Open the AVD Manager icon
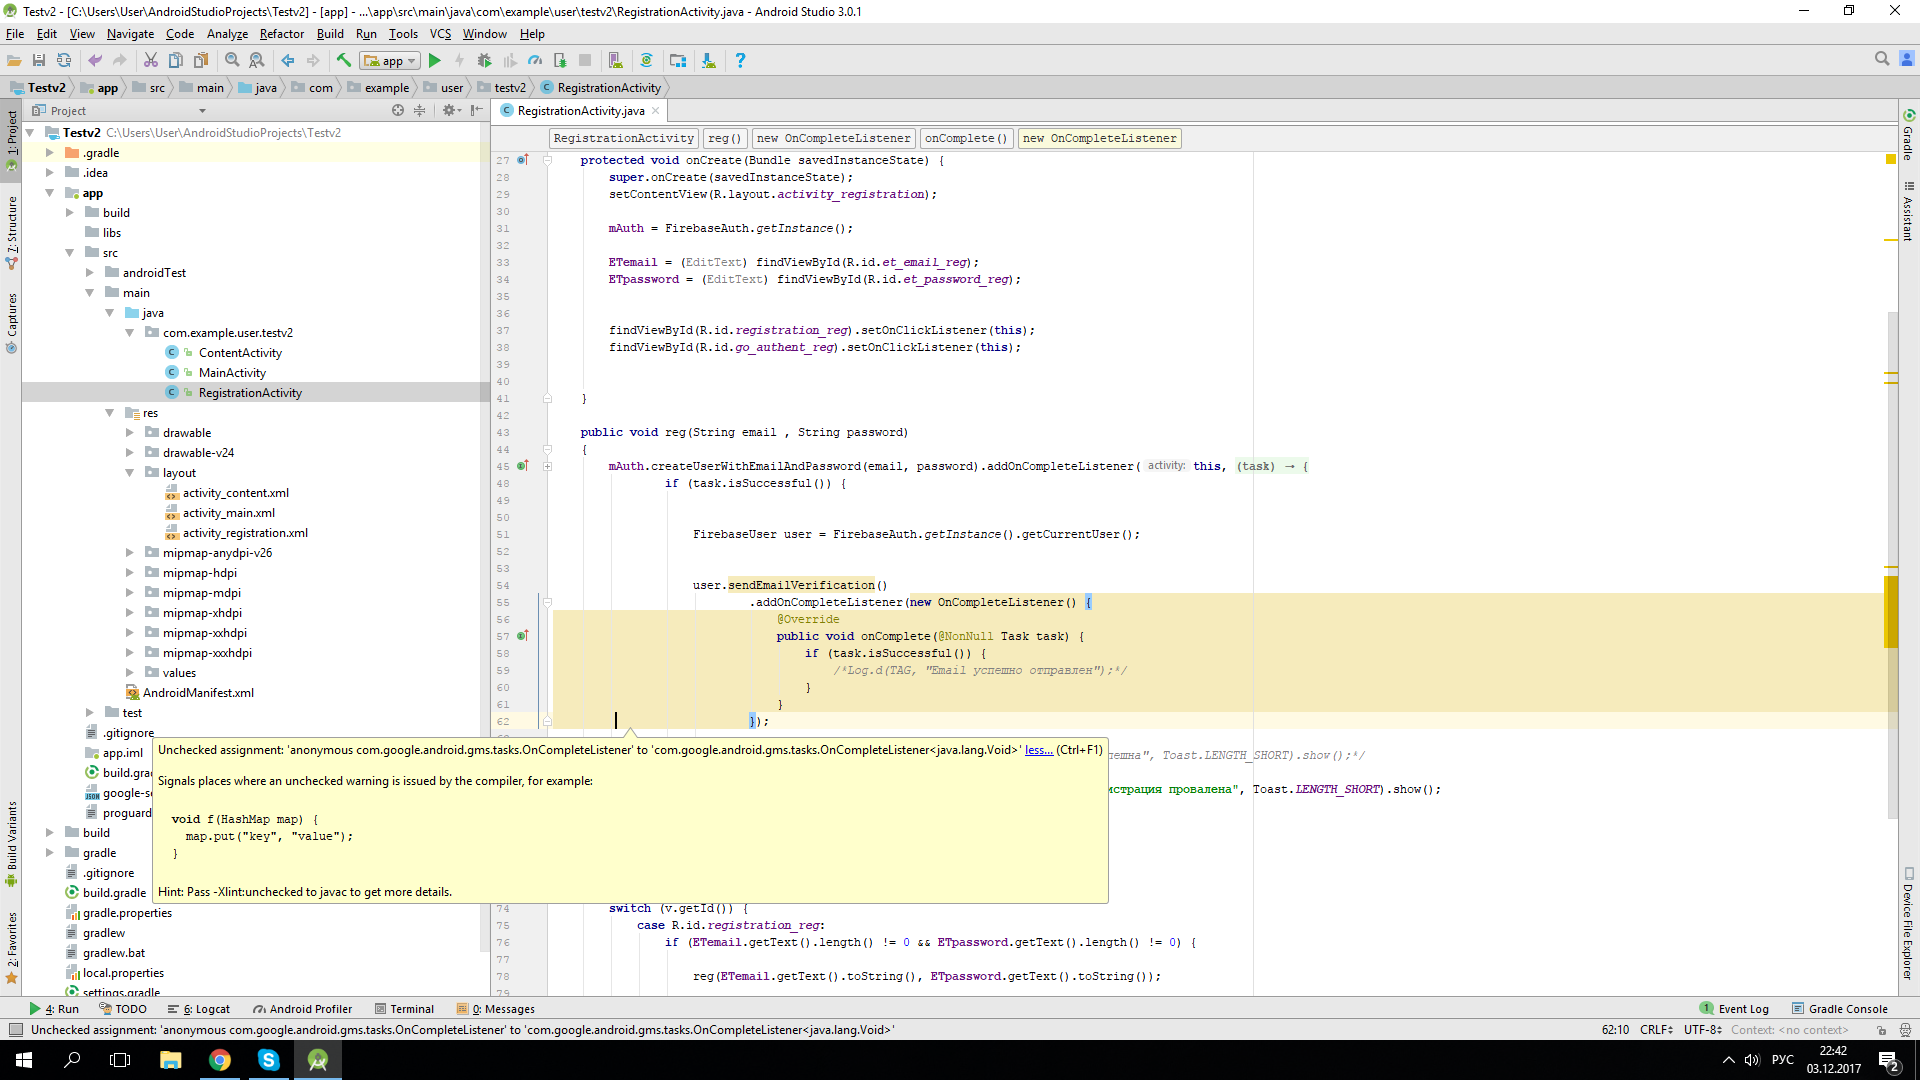Screen dimensions: 1920x1080 [616, 61]
